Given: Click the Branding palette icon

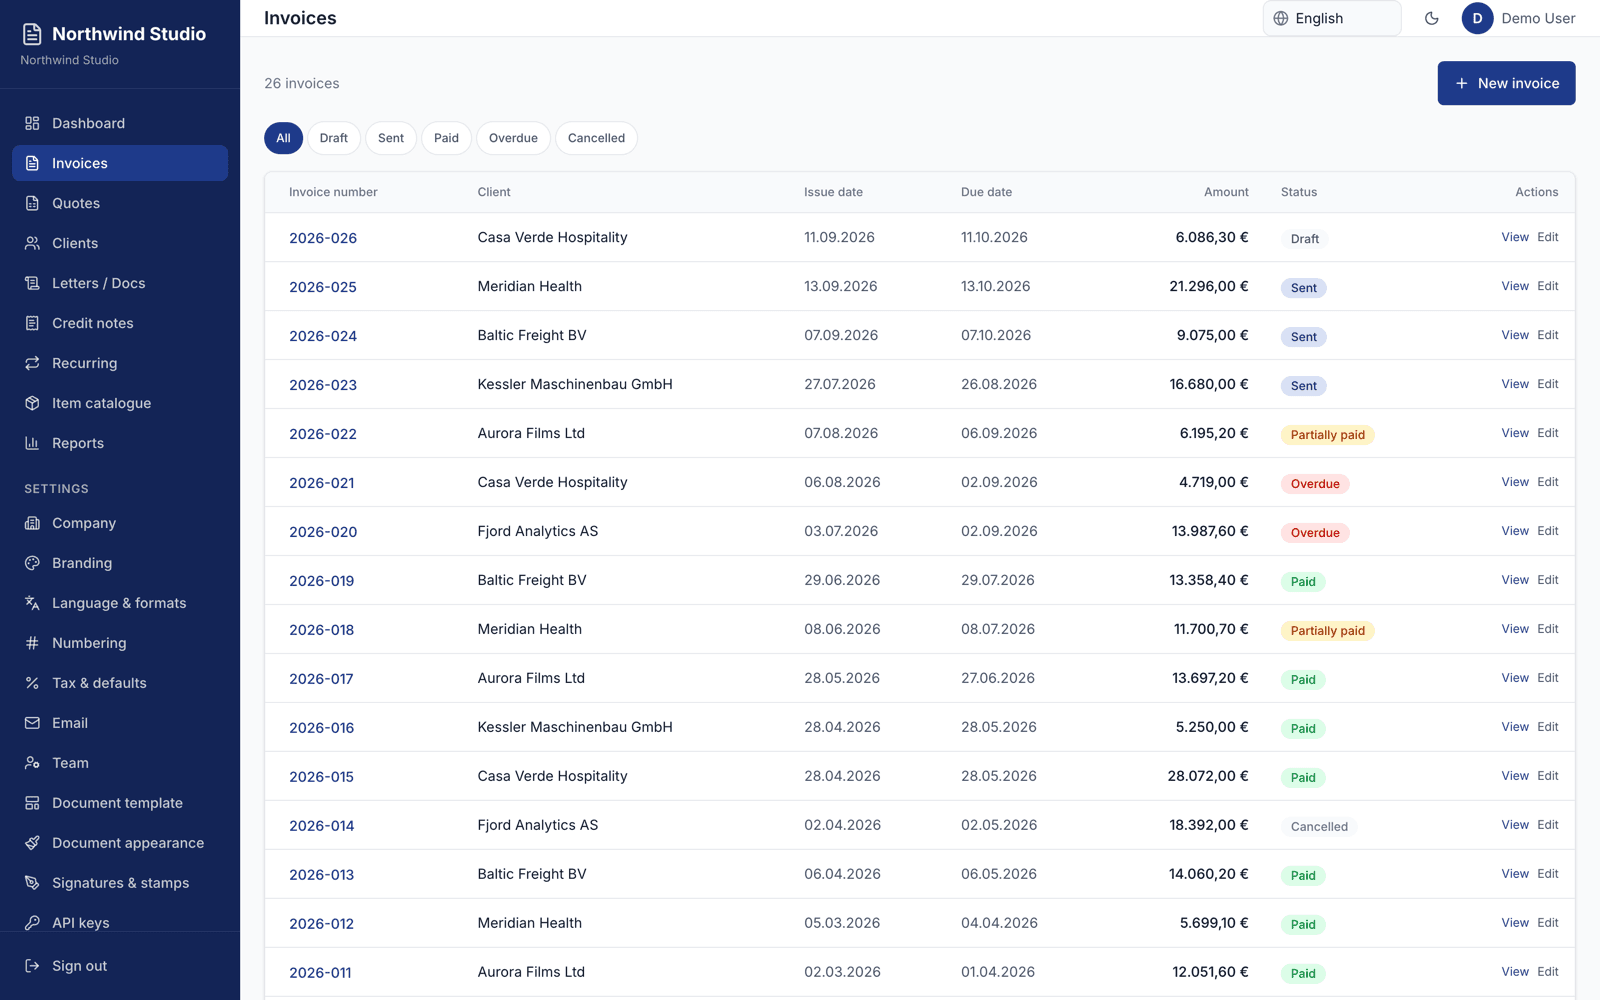Looking at the screenshot, I should click(32, 563).
